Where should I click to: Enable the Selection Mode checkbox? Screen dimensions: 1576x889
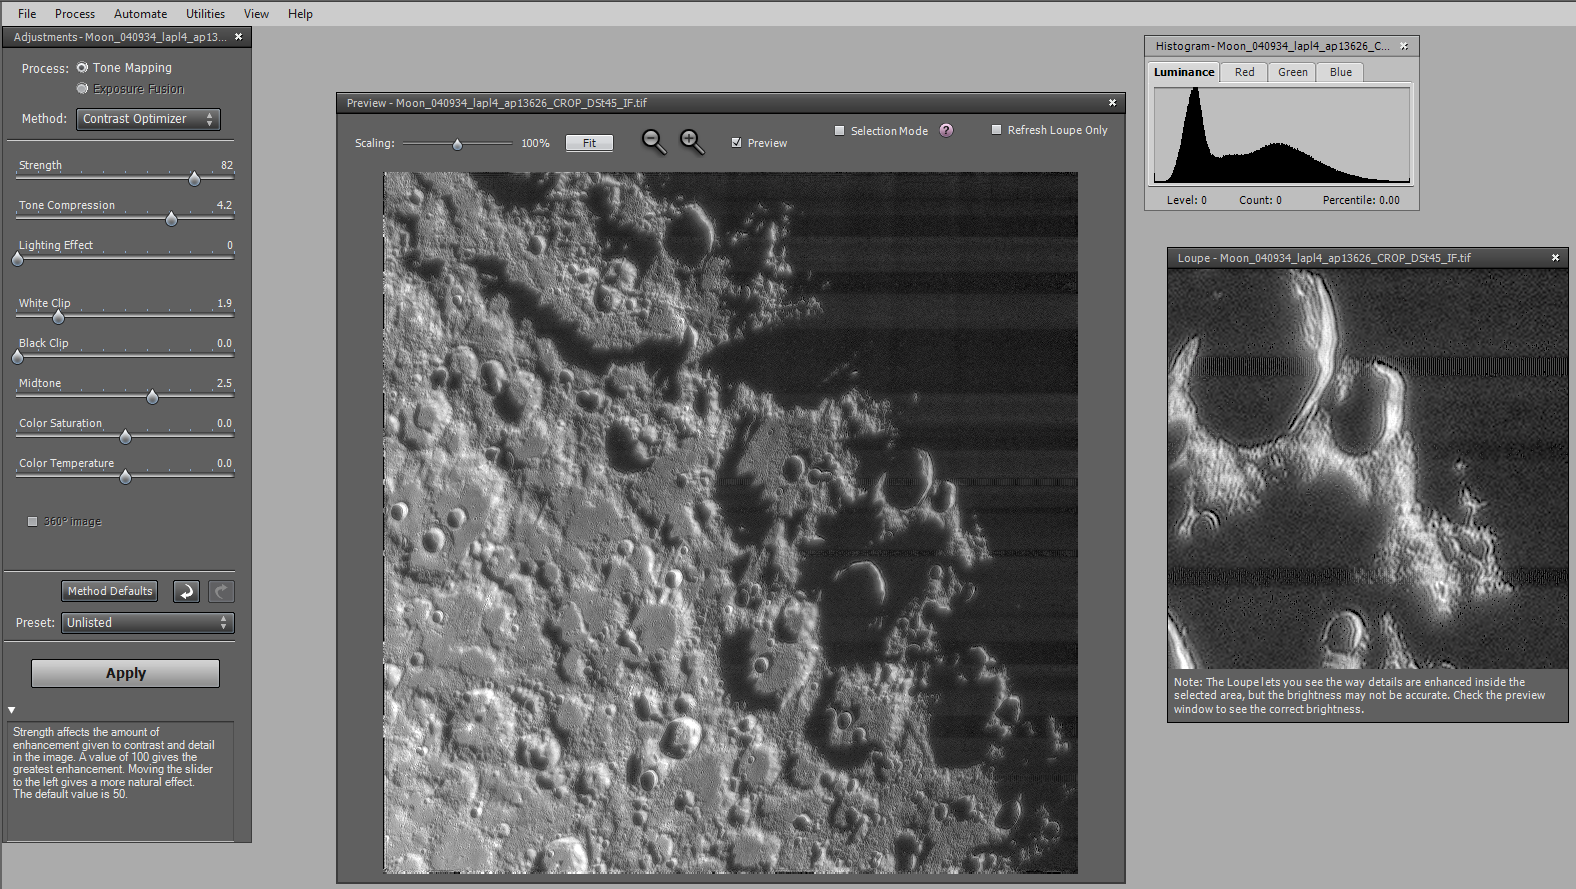click(x=840, y=131)
